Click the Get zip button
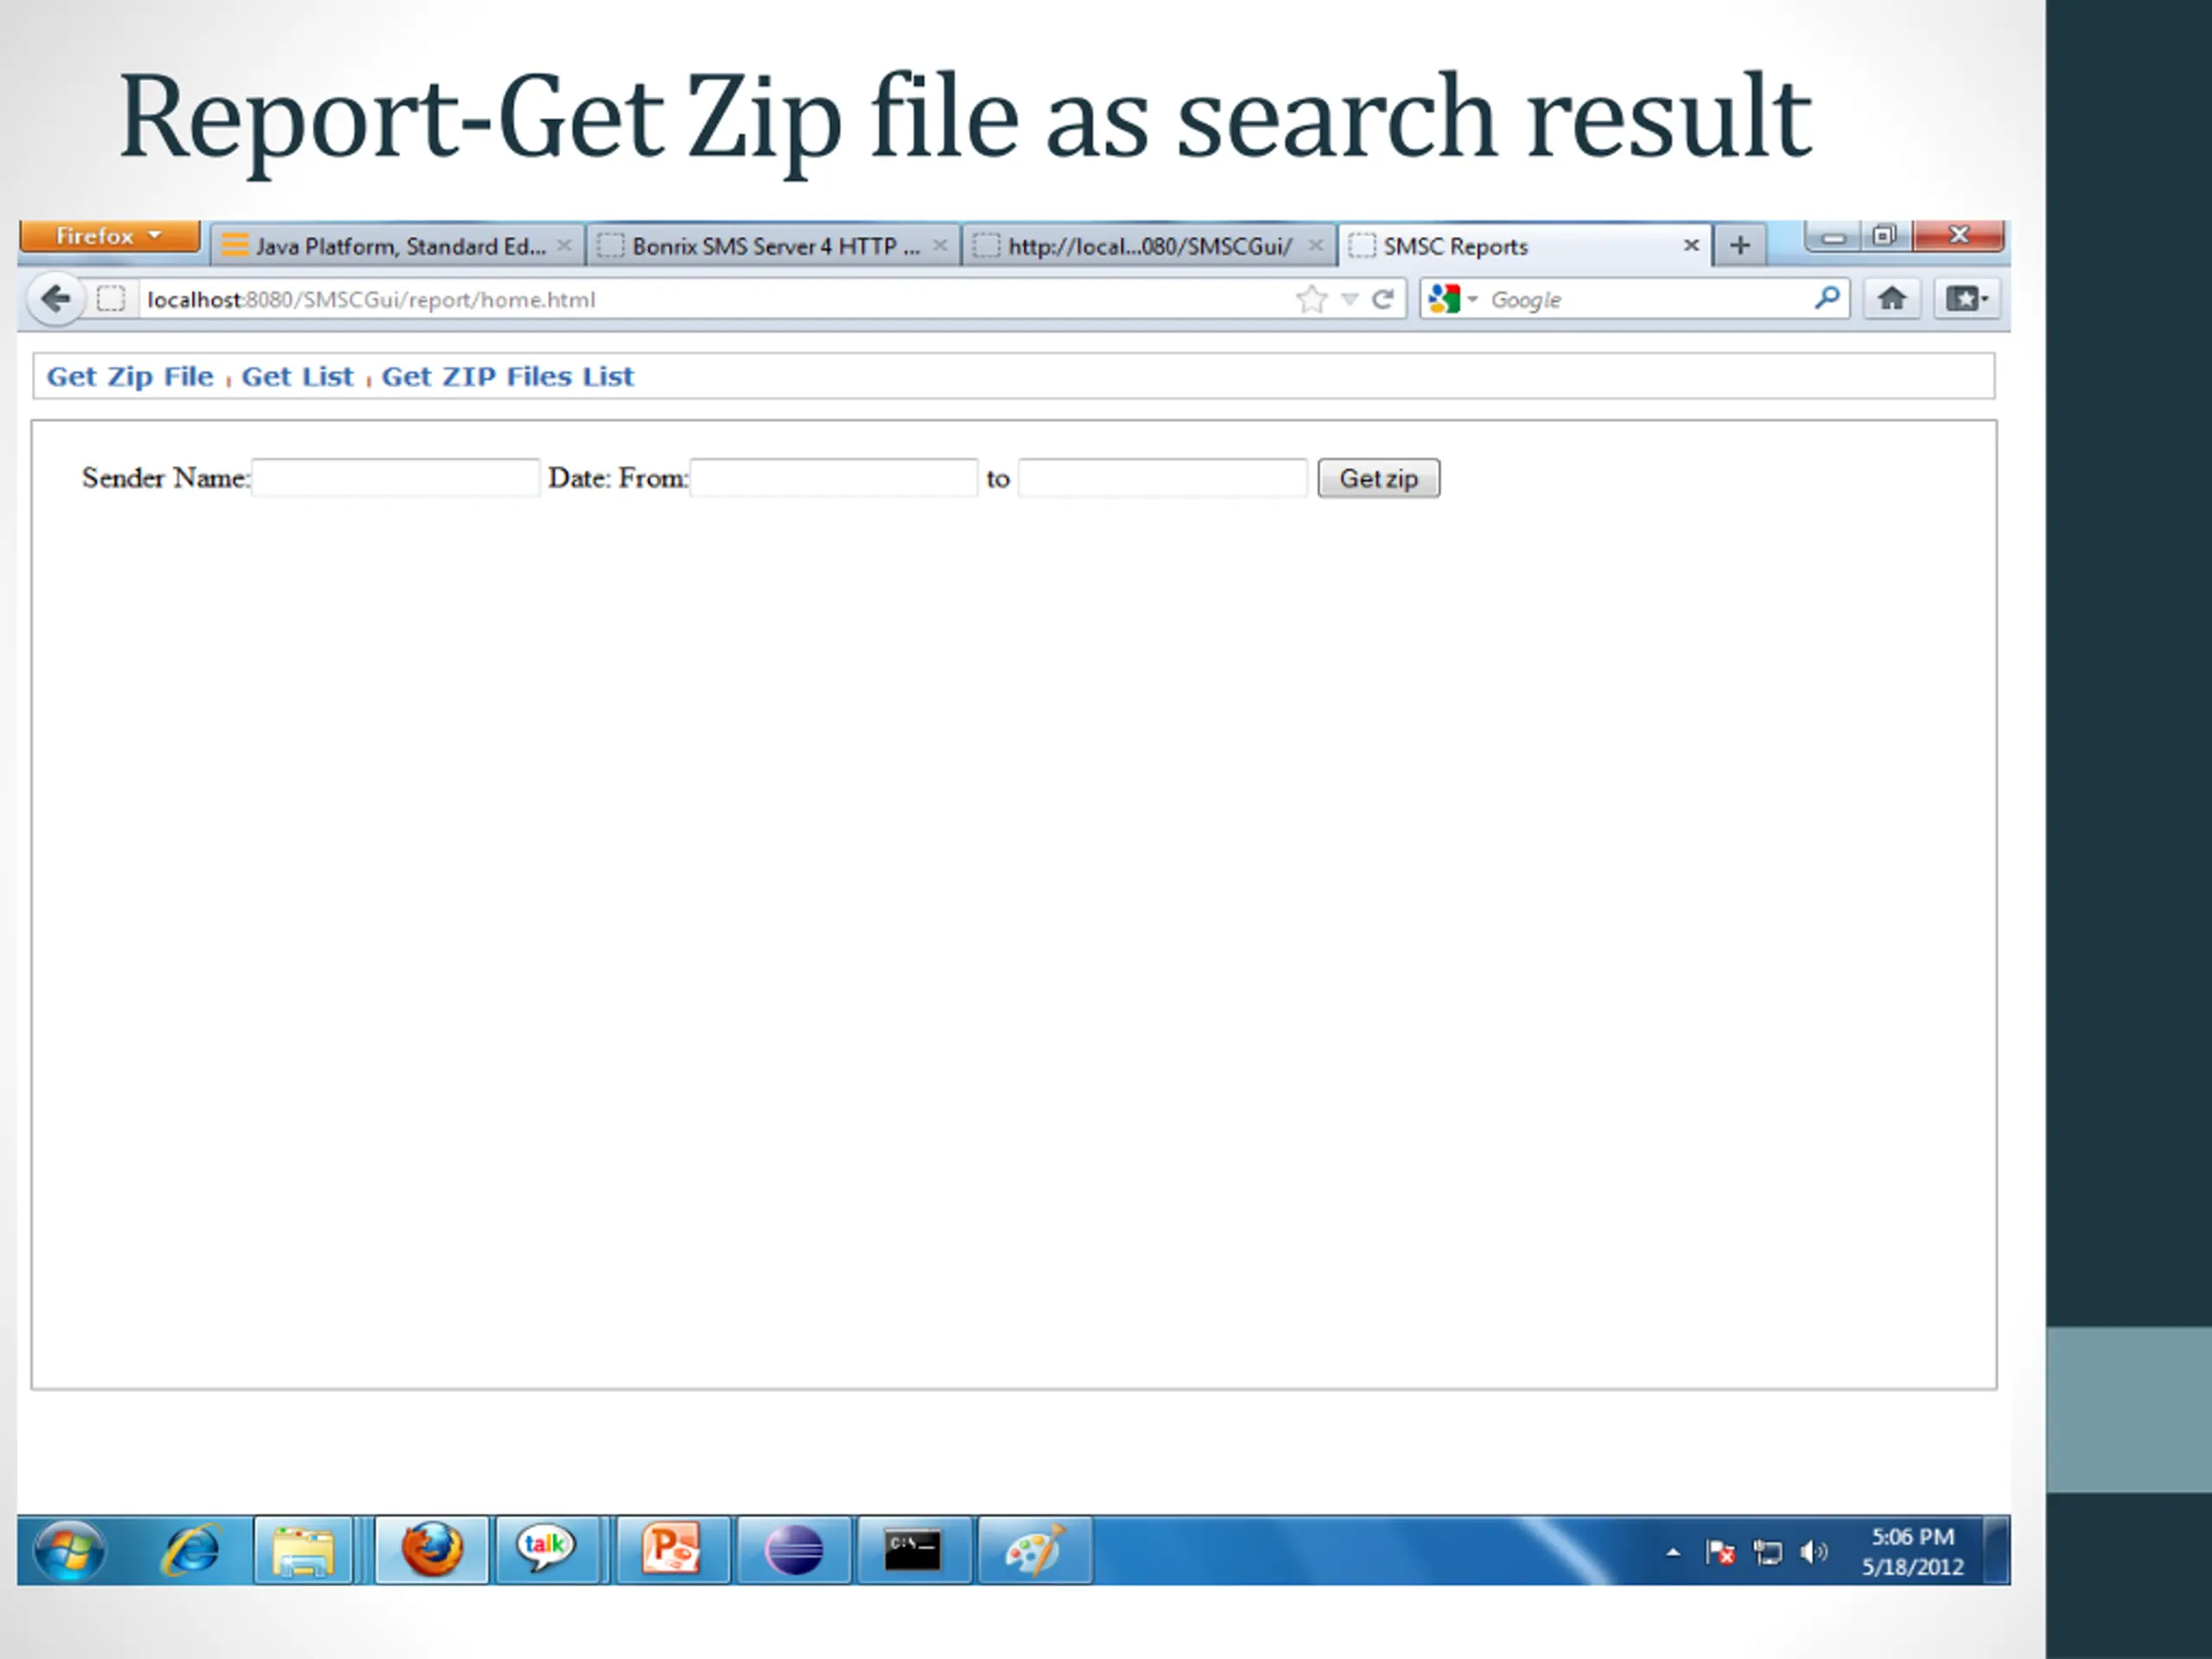This screenshot has width=2212, height=1659. (x=1379, y=478)
